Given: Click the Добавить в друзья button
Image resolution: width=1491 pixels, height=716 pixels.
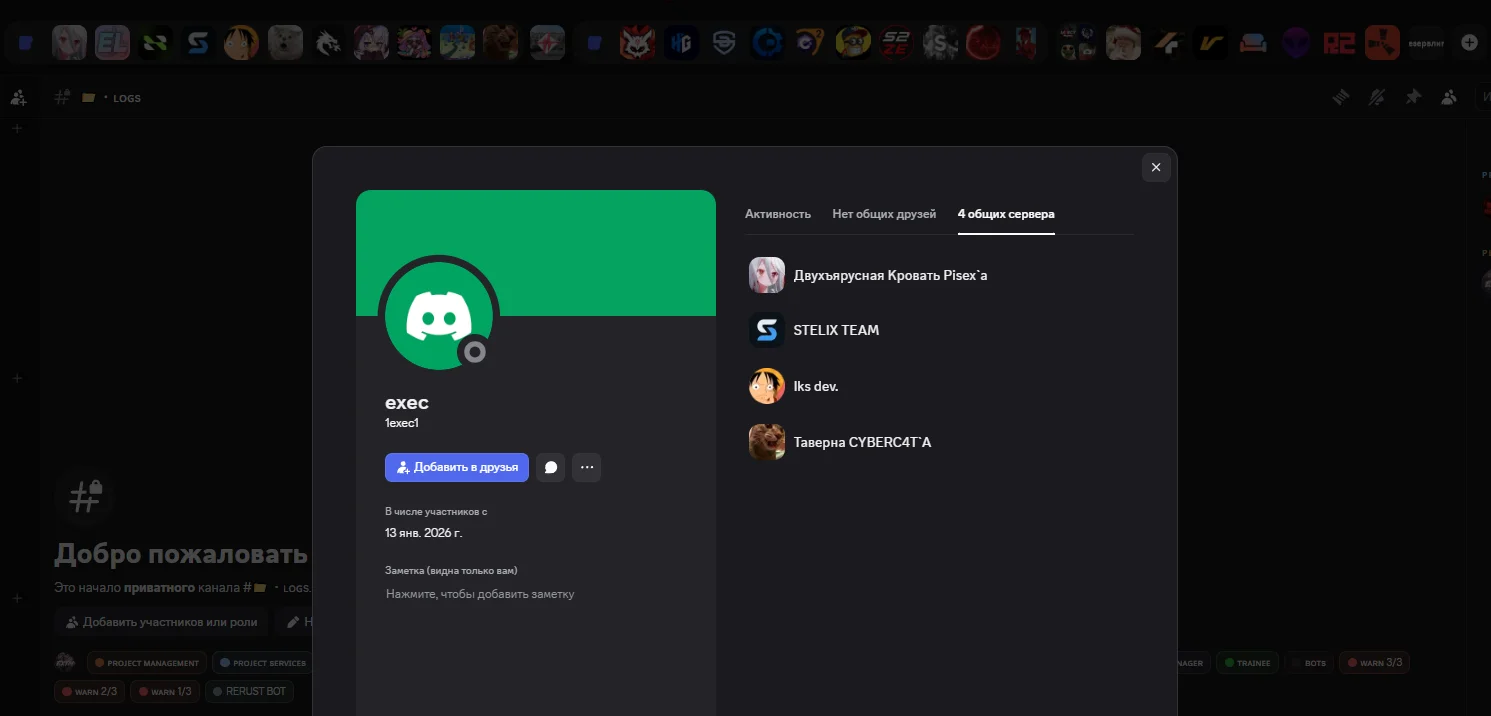Looking at the screenshot, I should 457,467.
